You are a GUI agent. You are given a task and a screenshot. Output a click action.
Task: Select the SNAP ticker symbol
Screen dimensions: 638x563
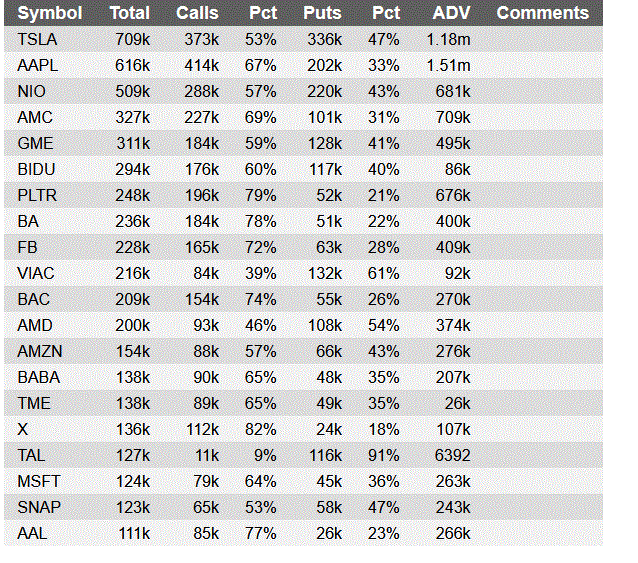point(39,507)
